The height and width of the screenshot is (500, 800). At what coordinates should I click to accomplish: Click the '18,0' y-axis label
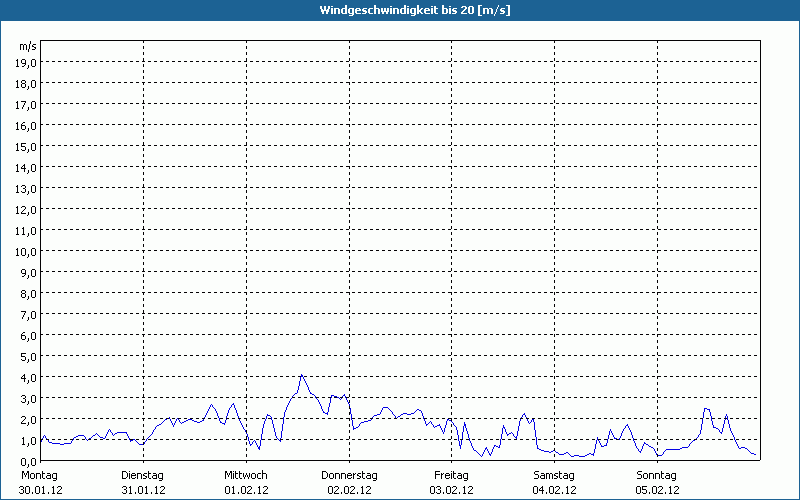point(26,84)
